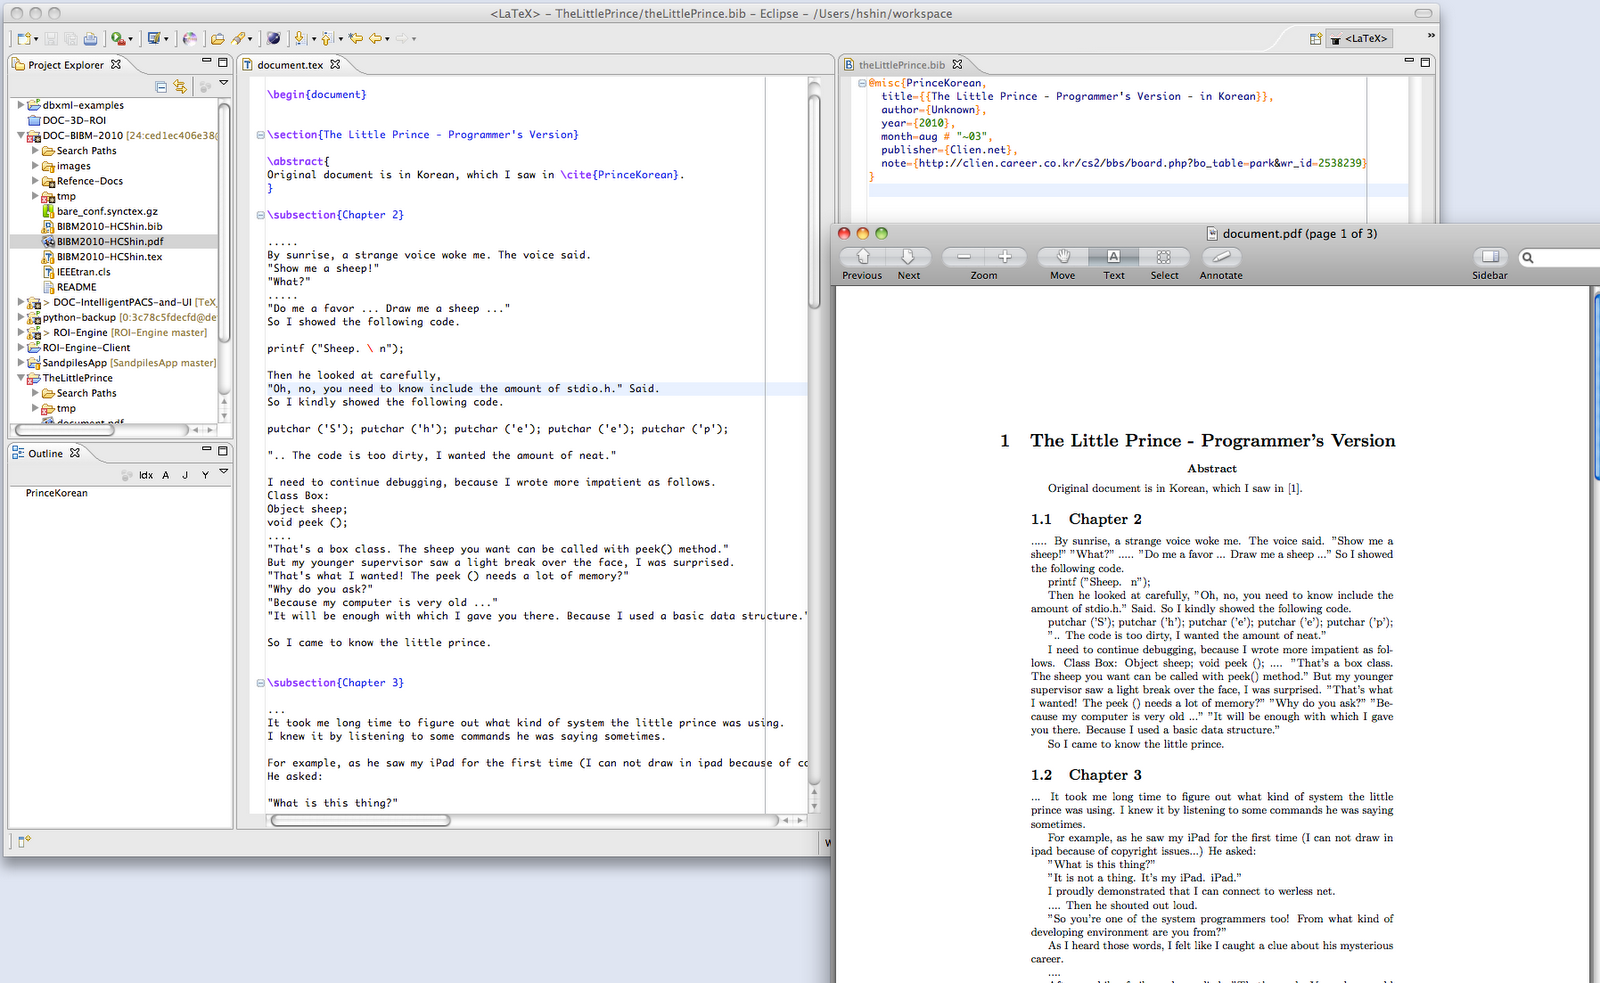Click the Zoom in button in the PDF viewer

coord(1005,258)
